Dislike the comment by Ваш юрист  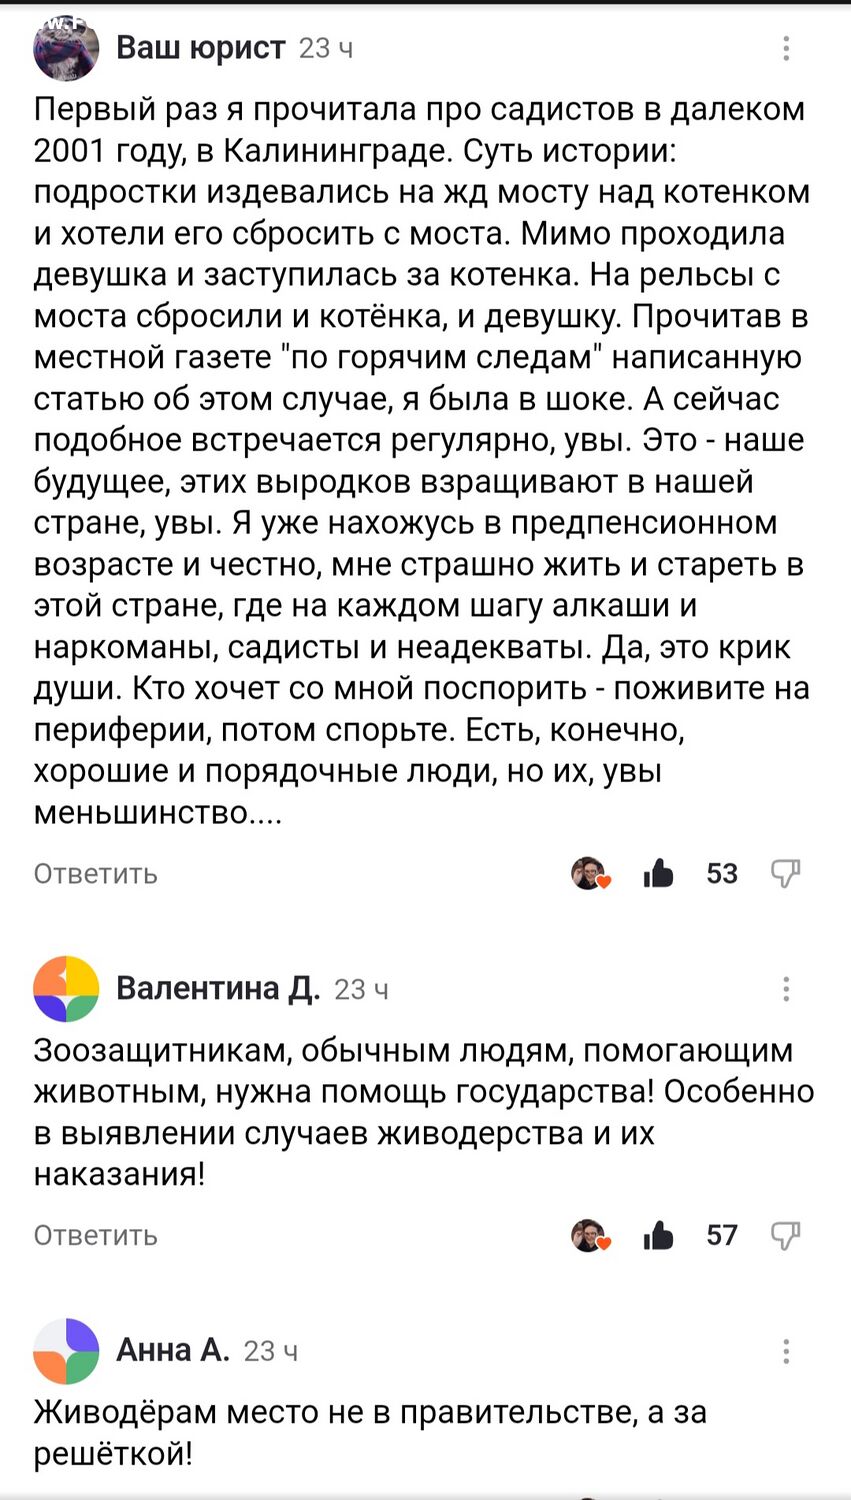click(x=786, y=874)
